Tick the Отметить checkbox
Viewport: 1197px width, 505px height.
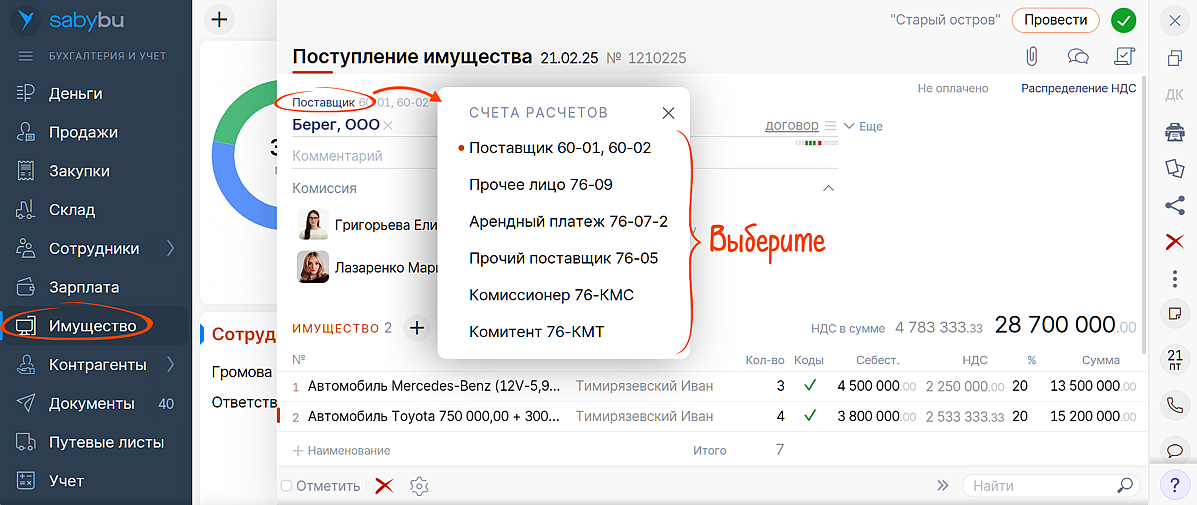(x=287, y=486)
